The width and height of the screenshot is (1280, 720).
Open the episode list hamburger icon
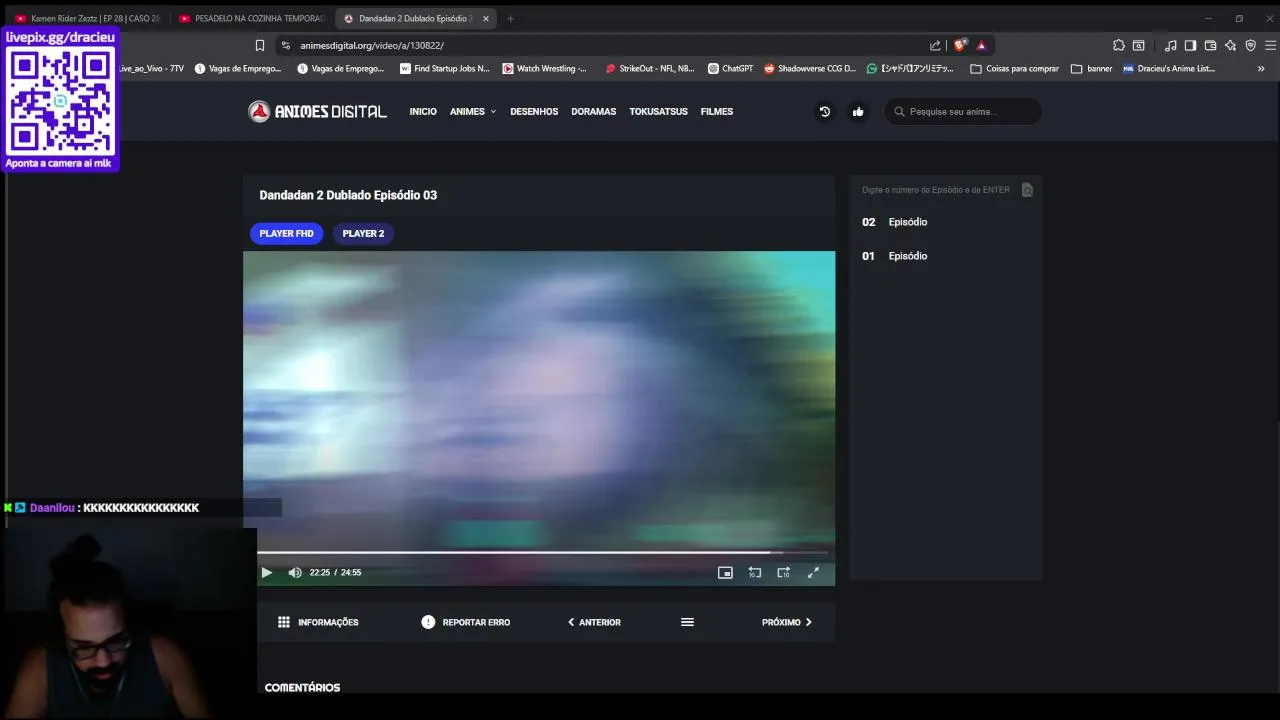(x=687, y=622)
